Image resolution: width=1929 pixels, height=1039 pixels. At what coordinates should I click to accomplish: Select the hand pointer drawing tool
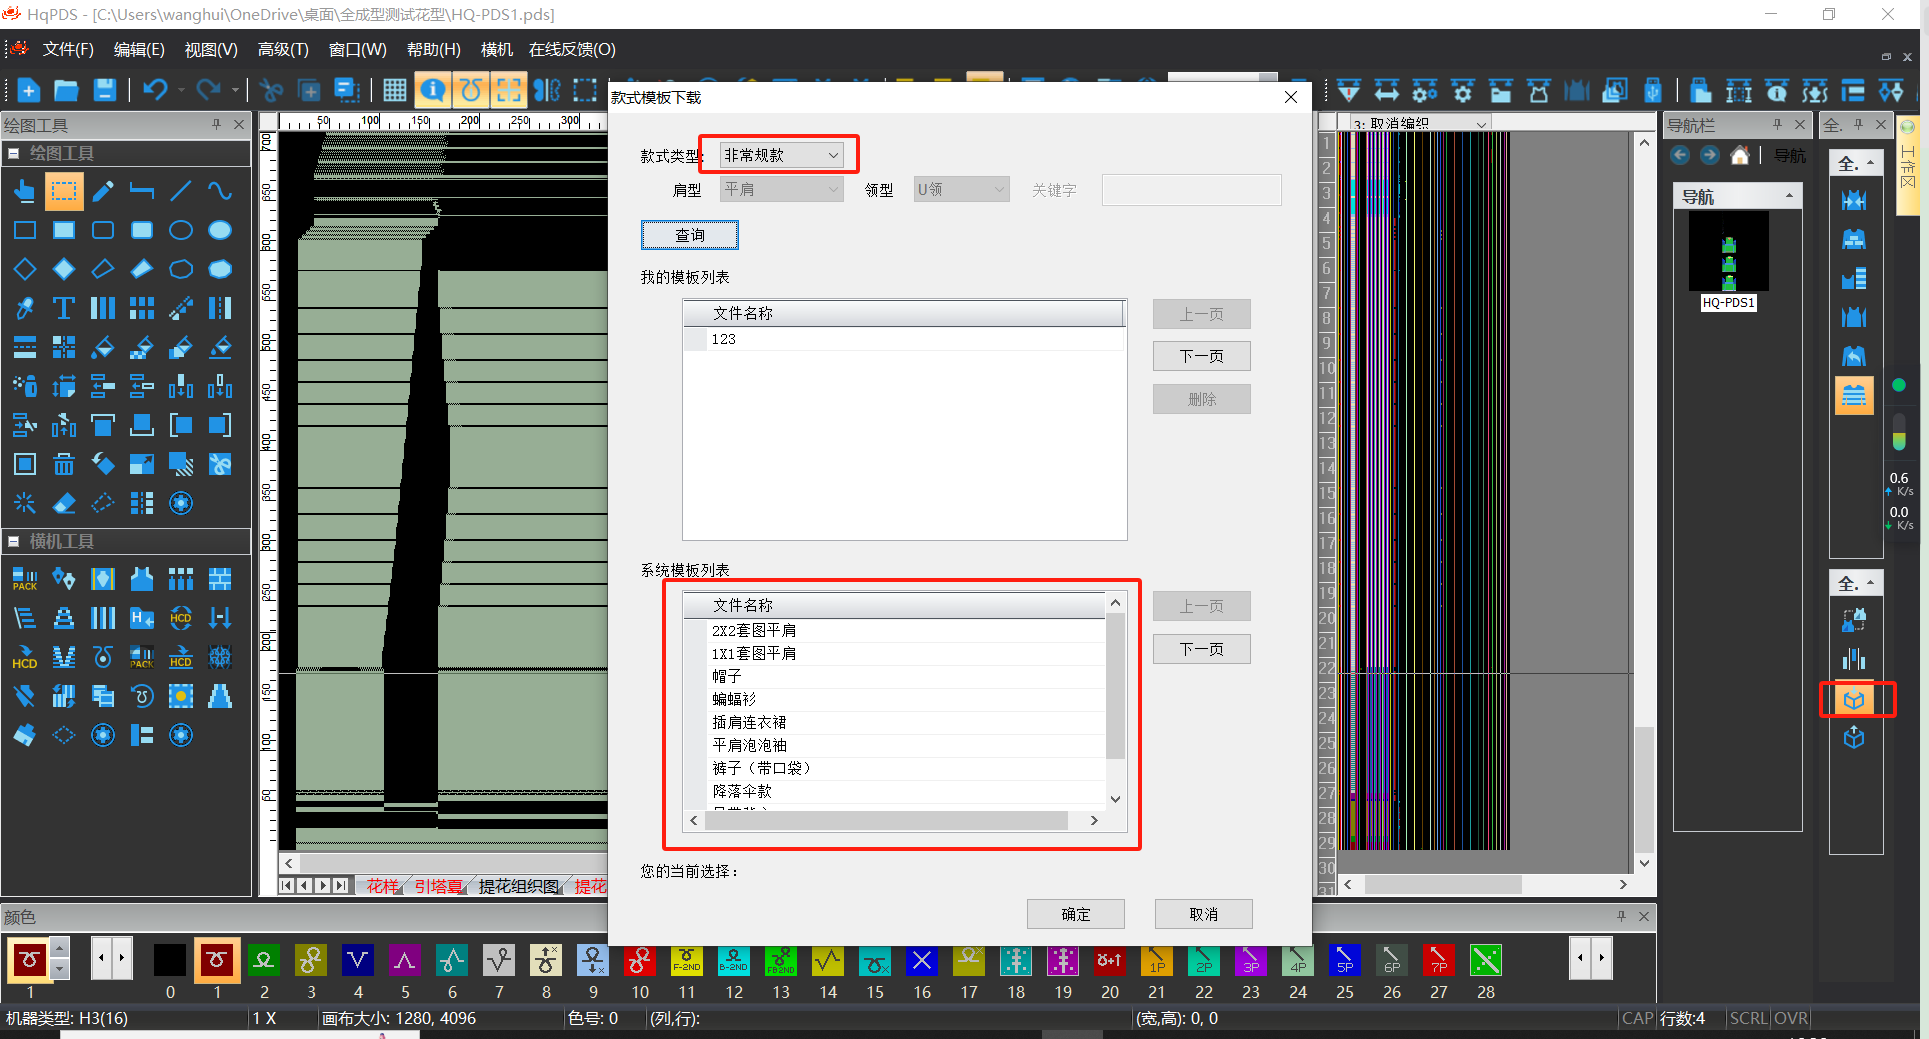point(25,191)
